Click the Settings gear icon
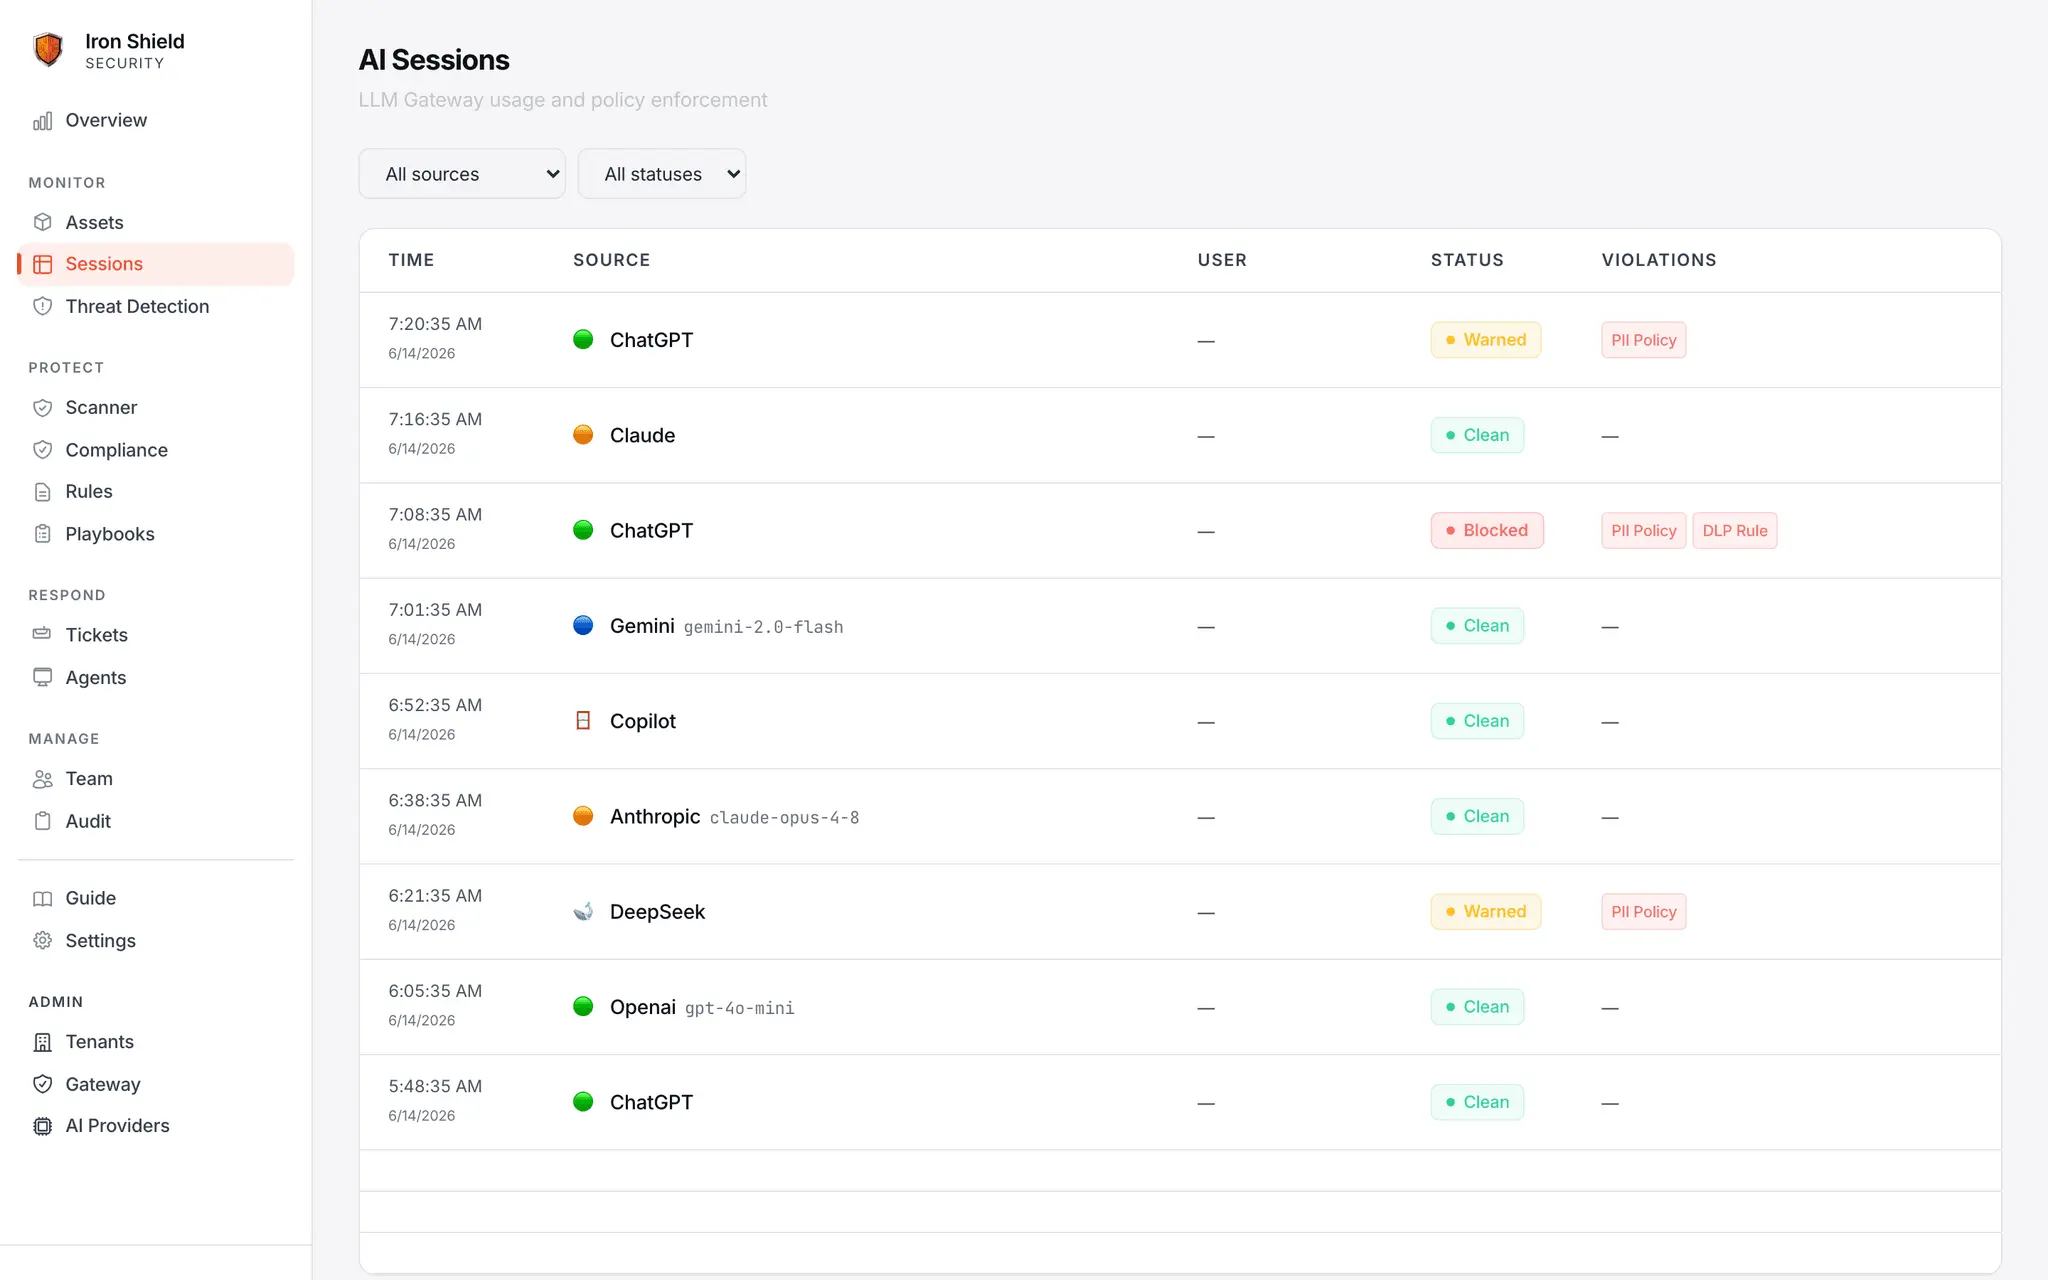The image size is (2048, 1280). [42, 940]
